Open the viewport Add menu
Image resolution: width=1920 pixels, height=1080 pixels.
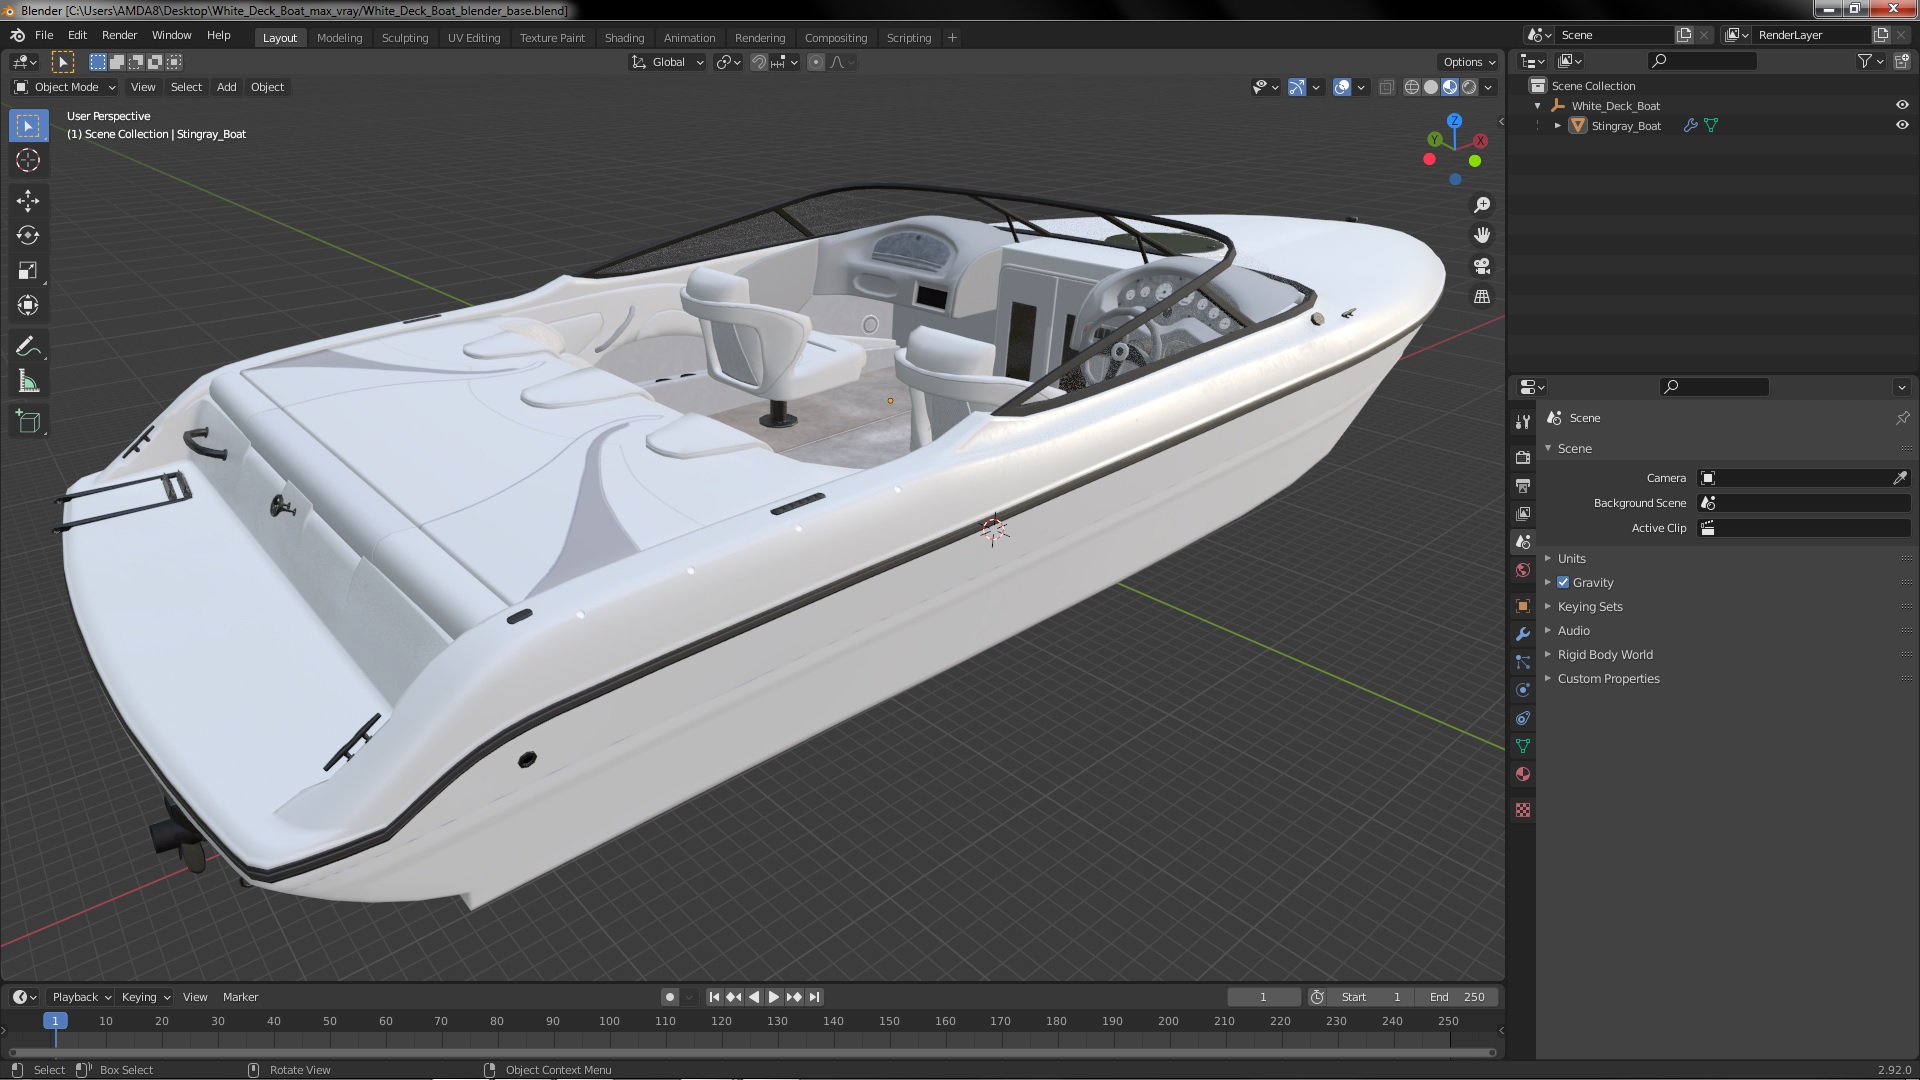click(227, 87)
